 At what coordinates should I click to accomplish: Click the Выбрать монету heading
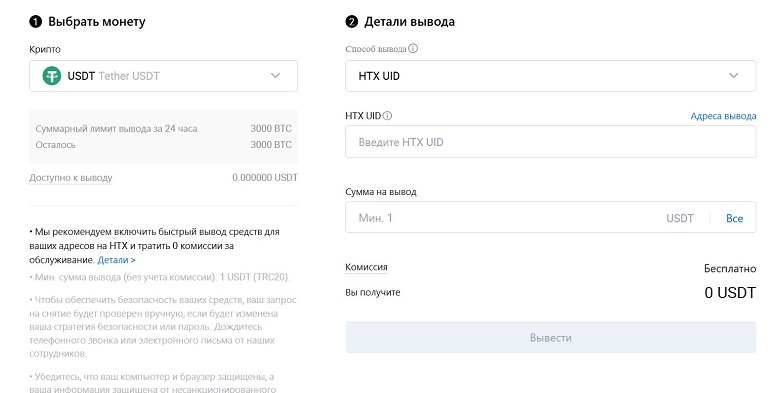[x=97, y=22]
